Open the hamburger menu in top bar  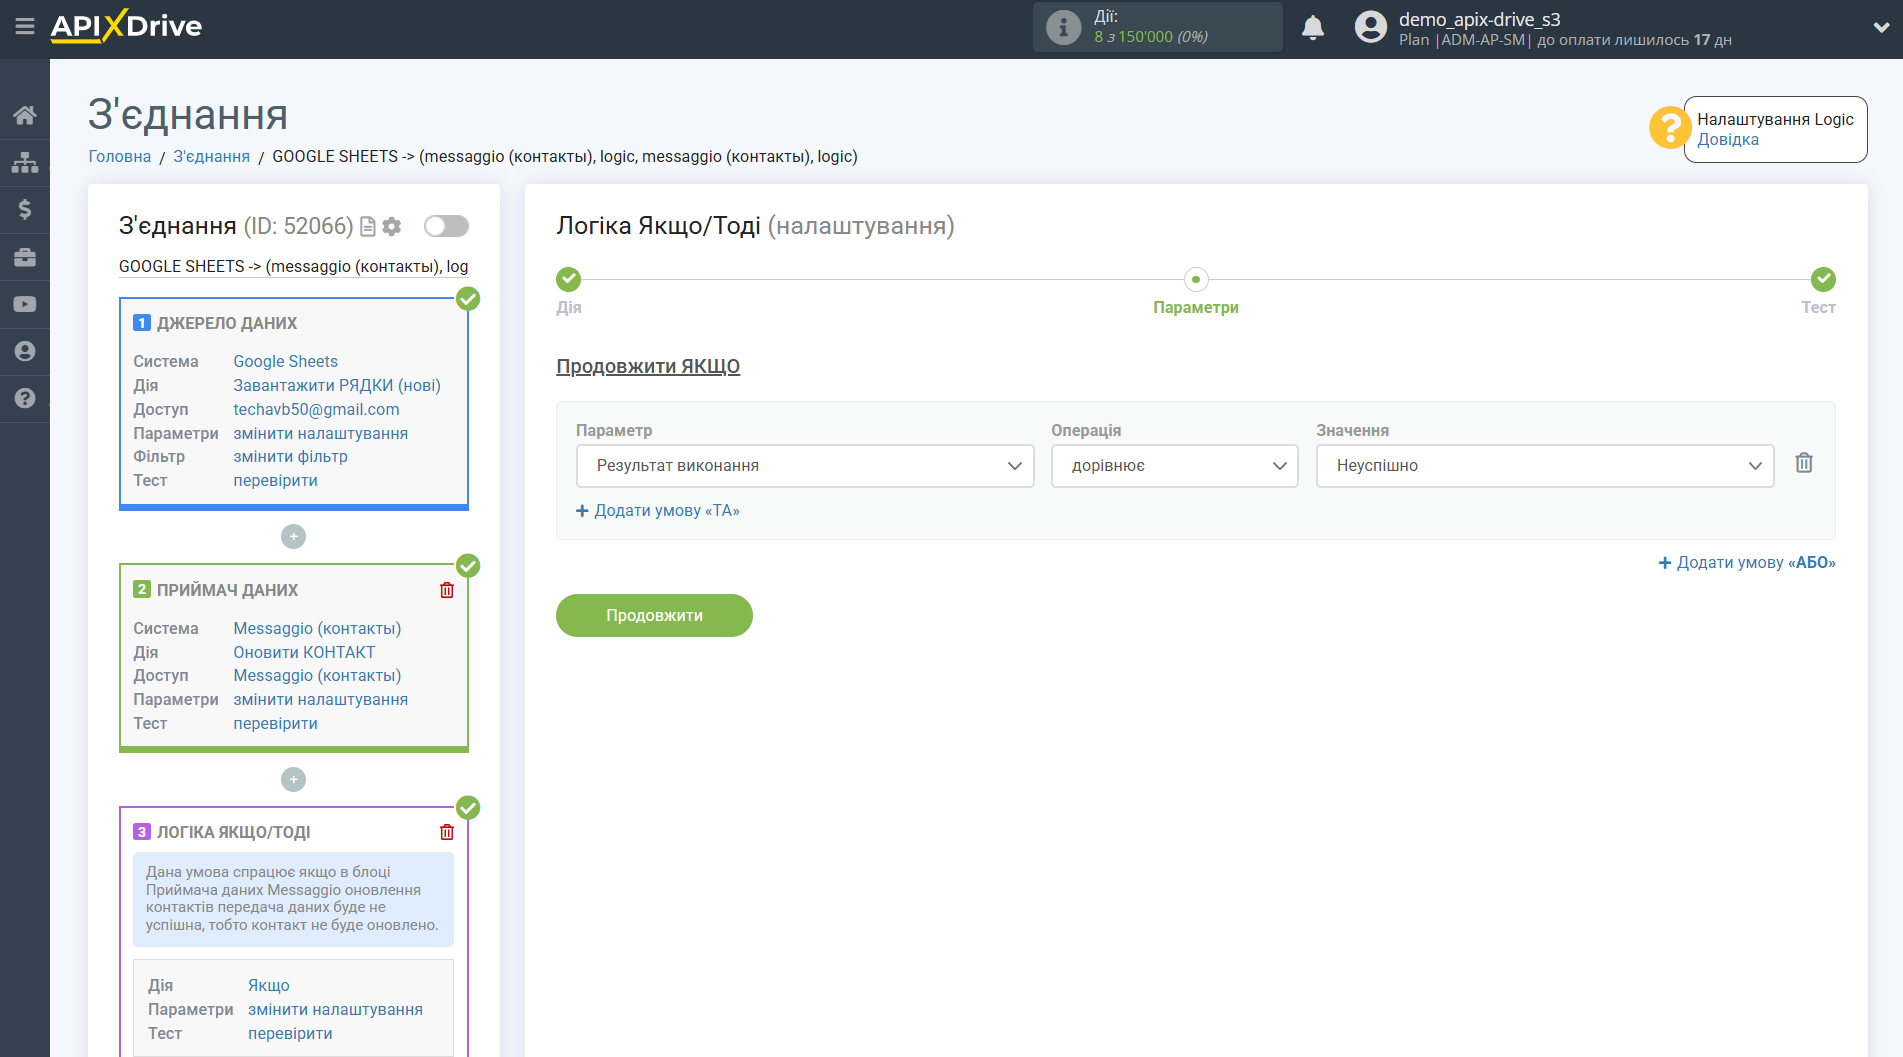(x=25, y=27)
